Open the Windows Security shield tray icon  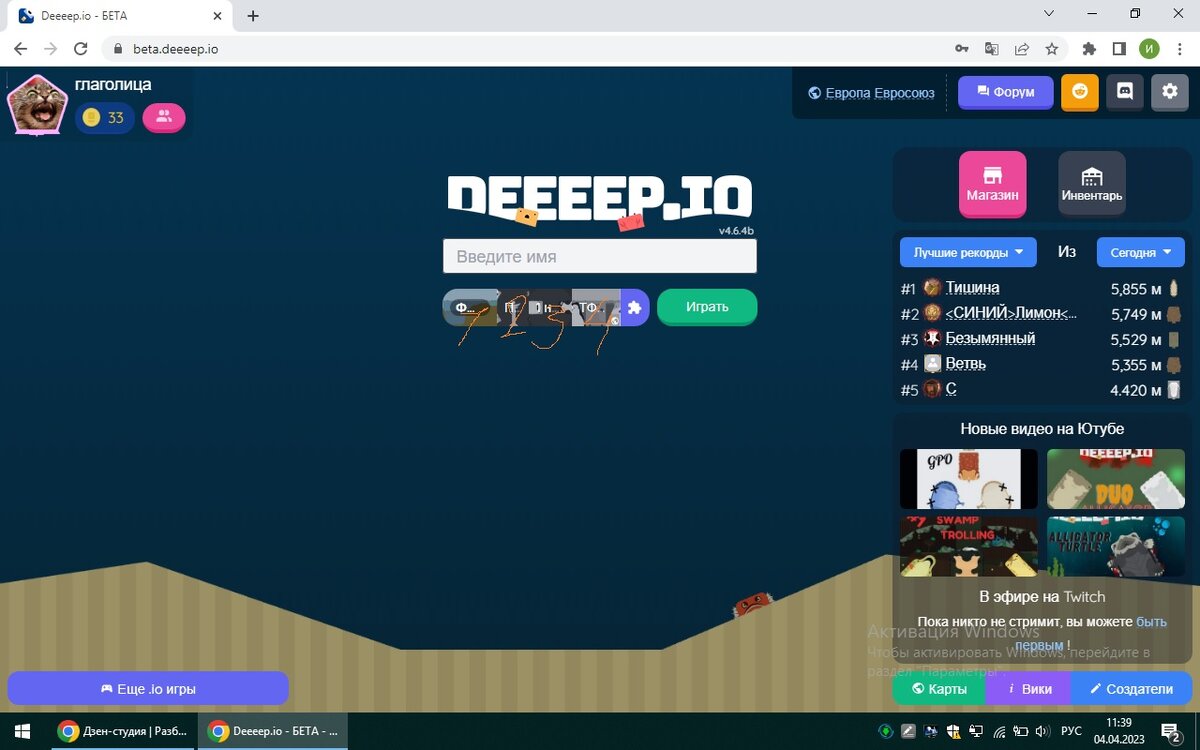954,731
